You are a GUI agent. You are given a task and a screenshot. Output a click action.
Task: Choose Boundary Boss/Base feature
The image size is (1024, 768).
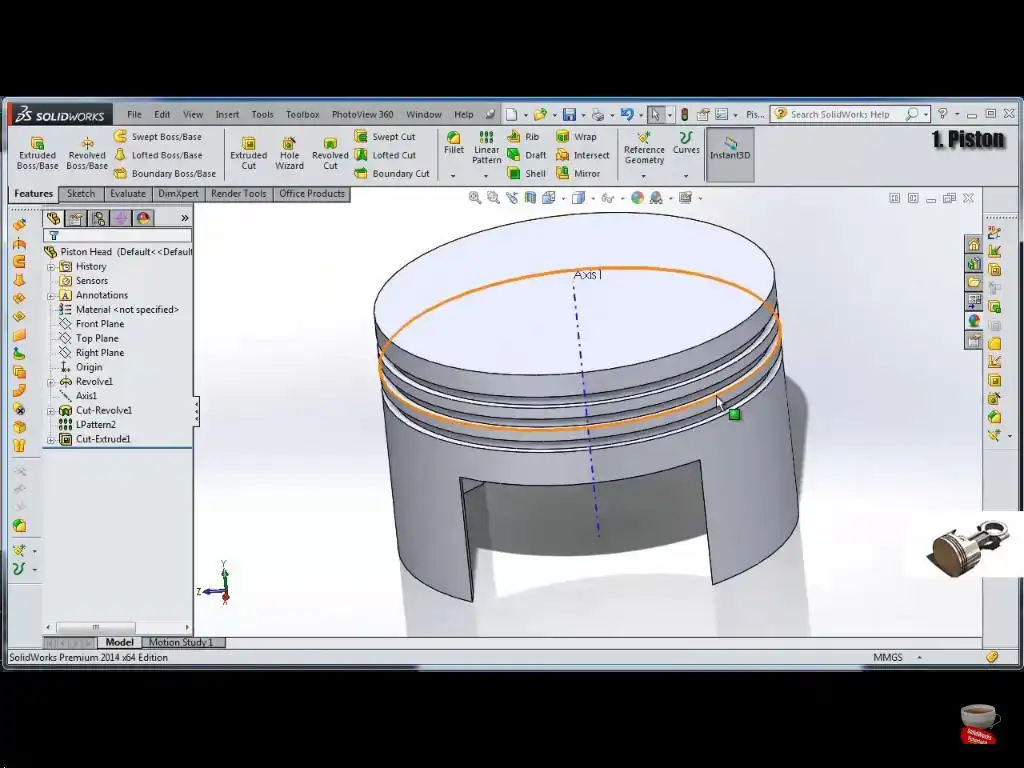click(165, 173)
